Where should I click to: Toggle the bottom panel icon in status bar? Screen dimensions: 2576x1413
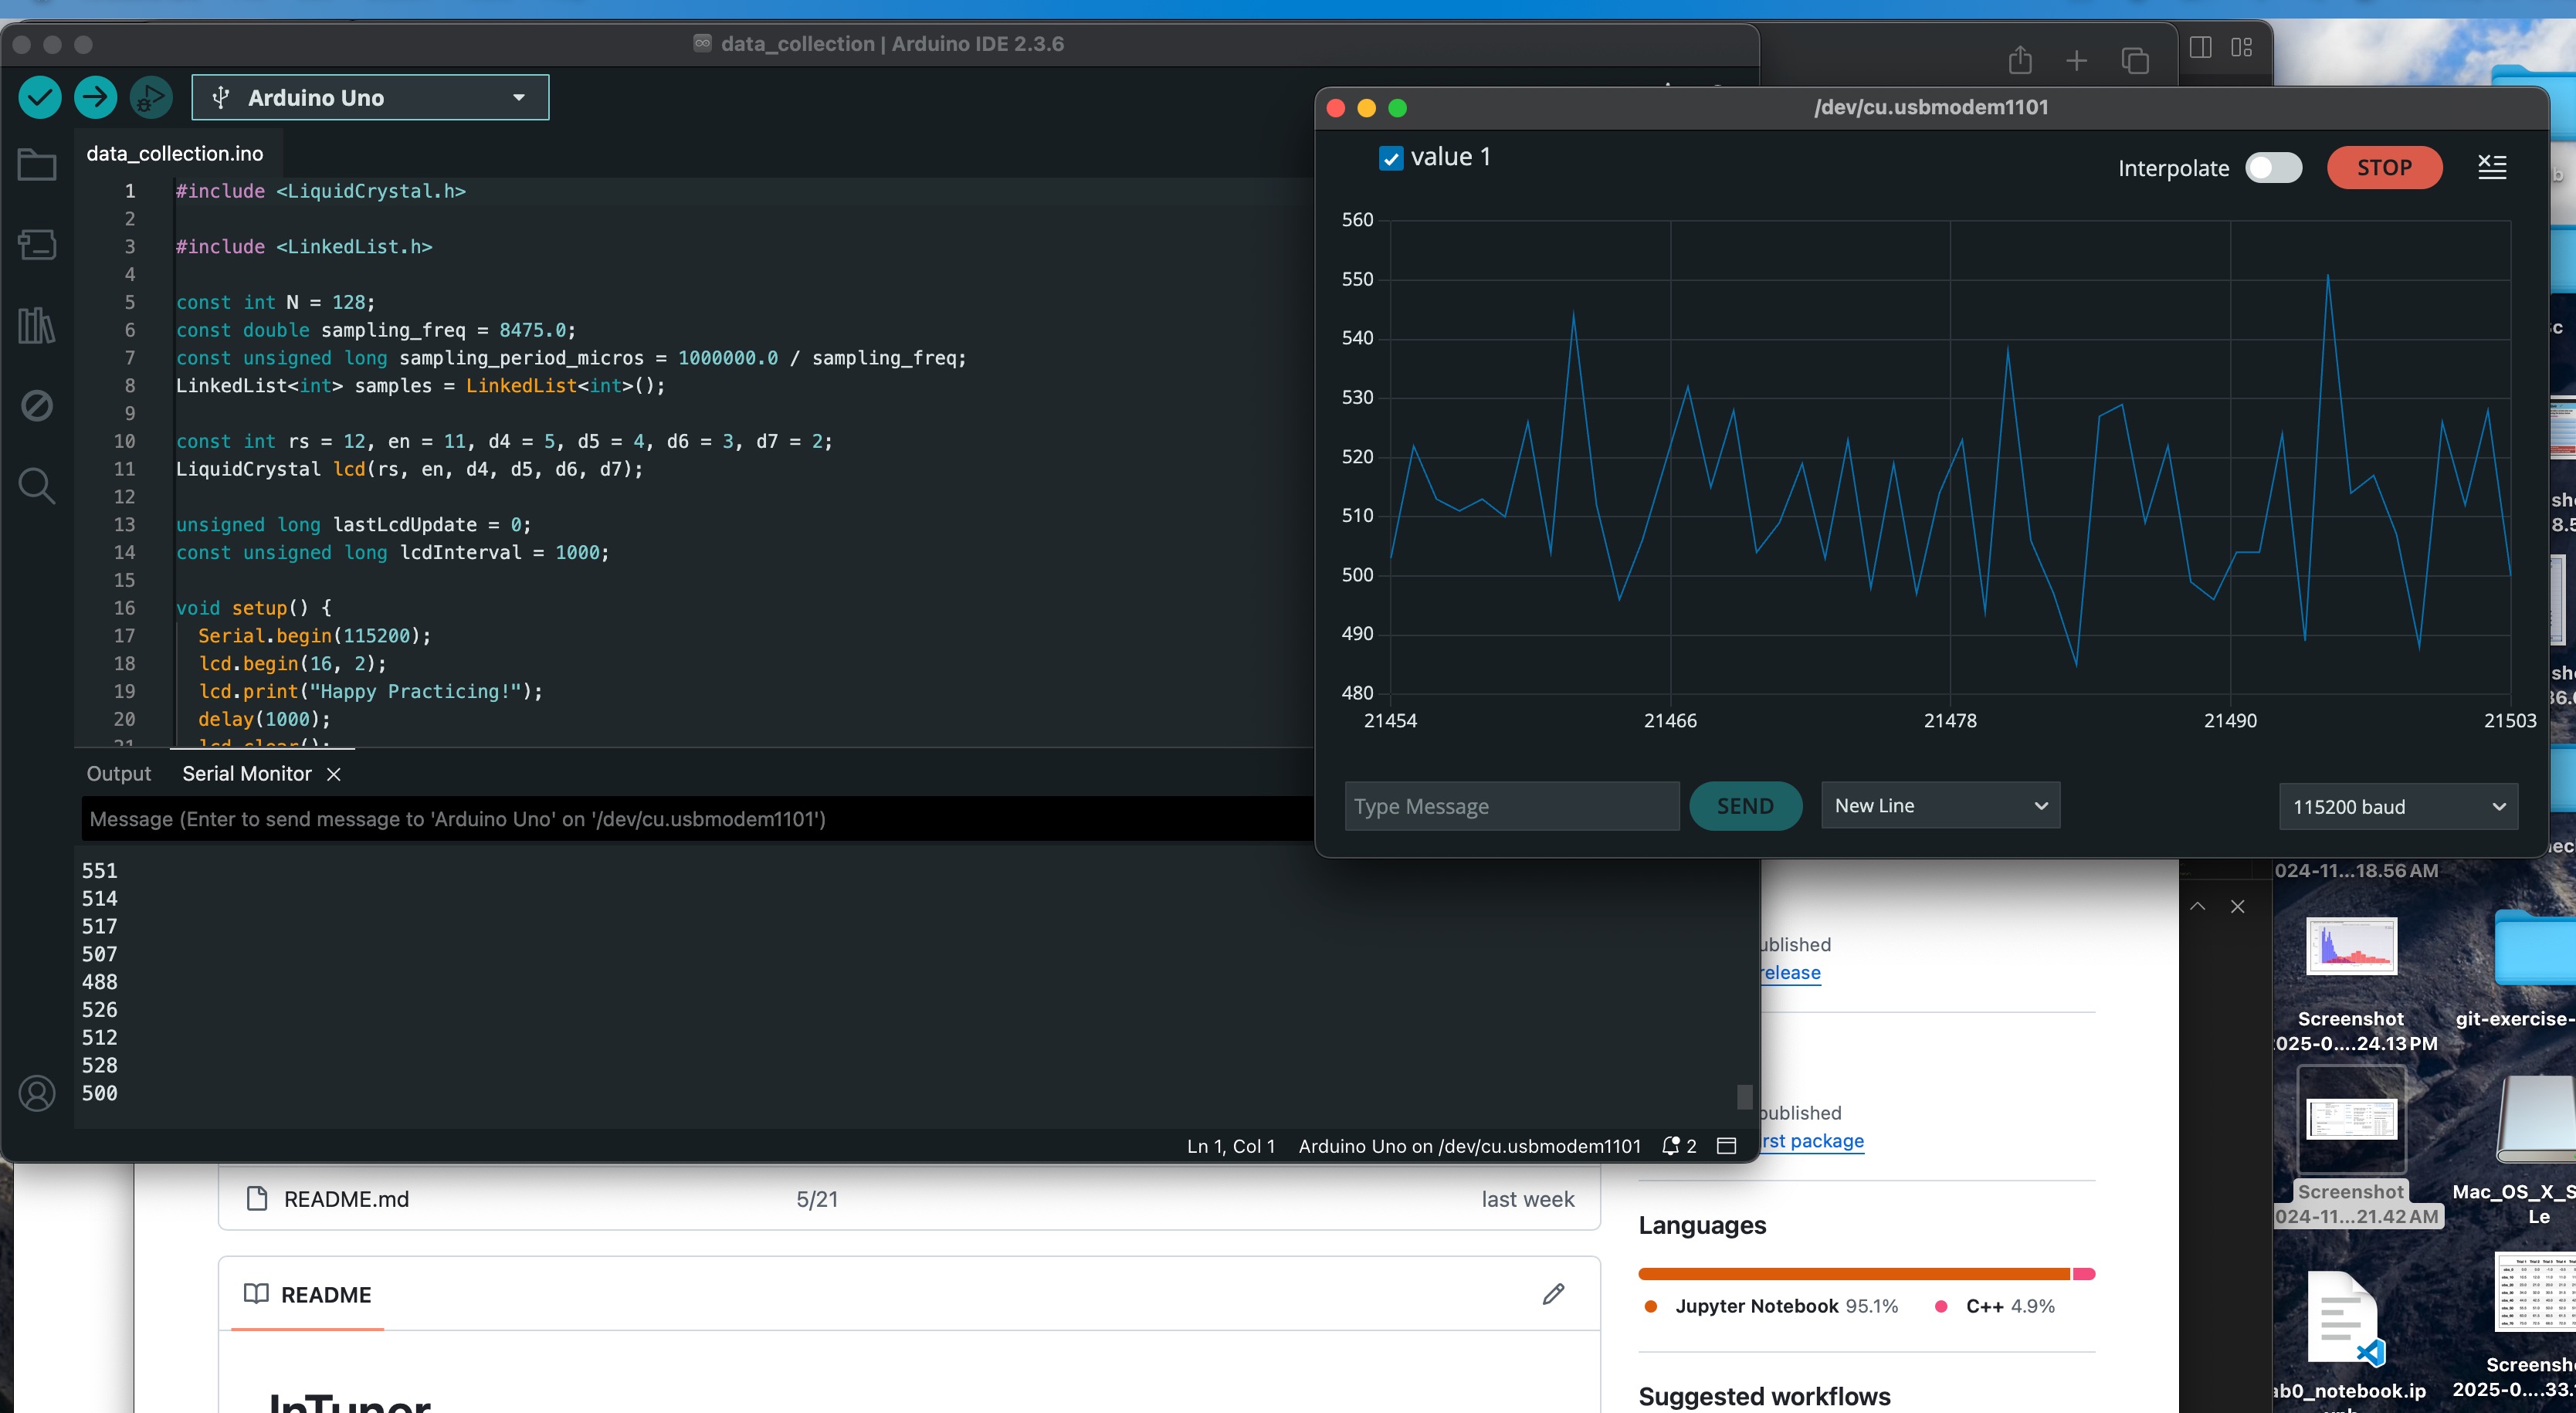[1726, 1146]
